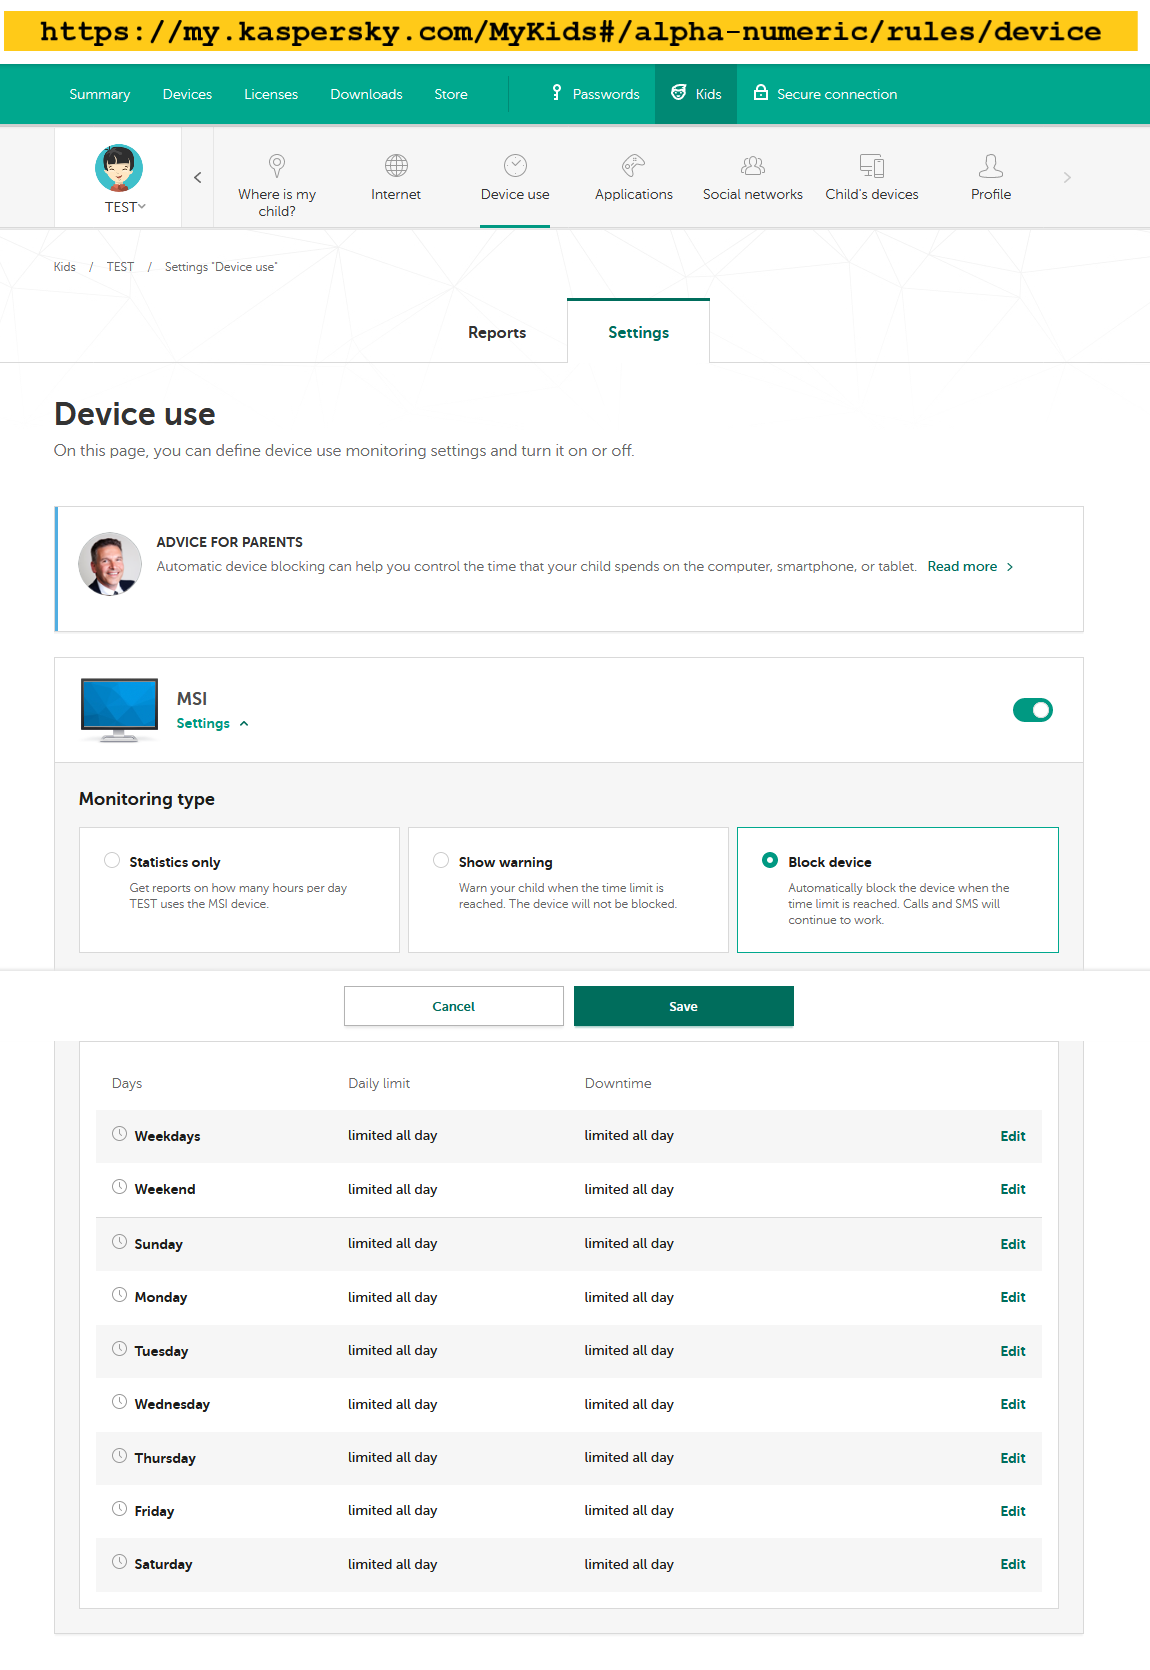
Task: Click the TEST breadcrumb link
Action: pyautogui.click(x=120, y=267)
